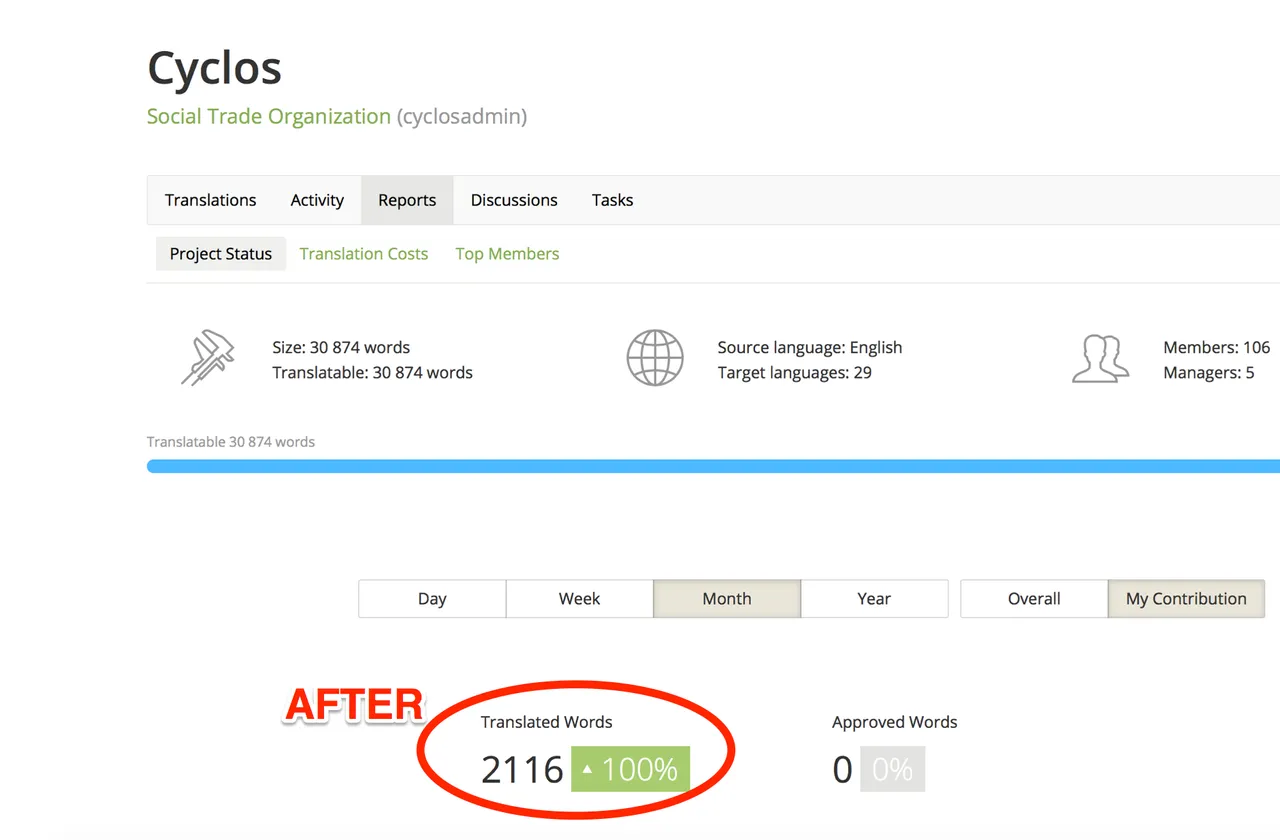Click 'Translatable: 30 874 words' line
This screenshot has width=1280, height=840.
pyautogui.click(x=372, y=372)
